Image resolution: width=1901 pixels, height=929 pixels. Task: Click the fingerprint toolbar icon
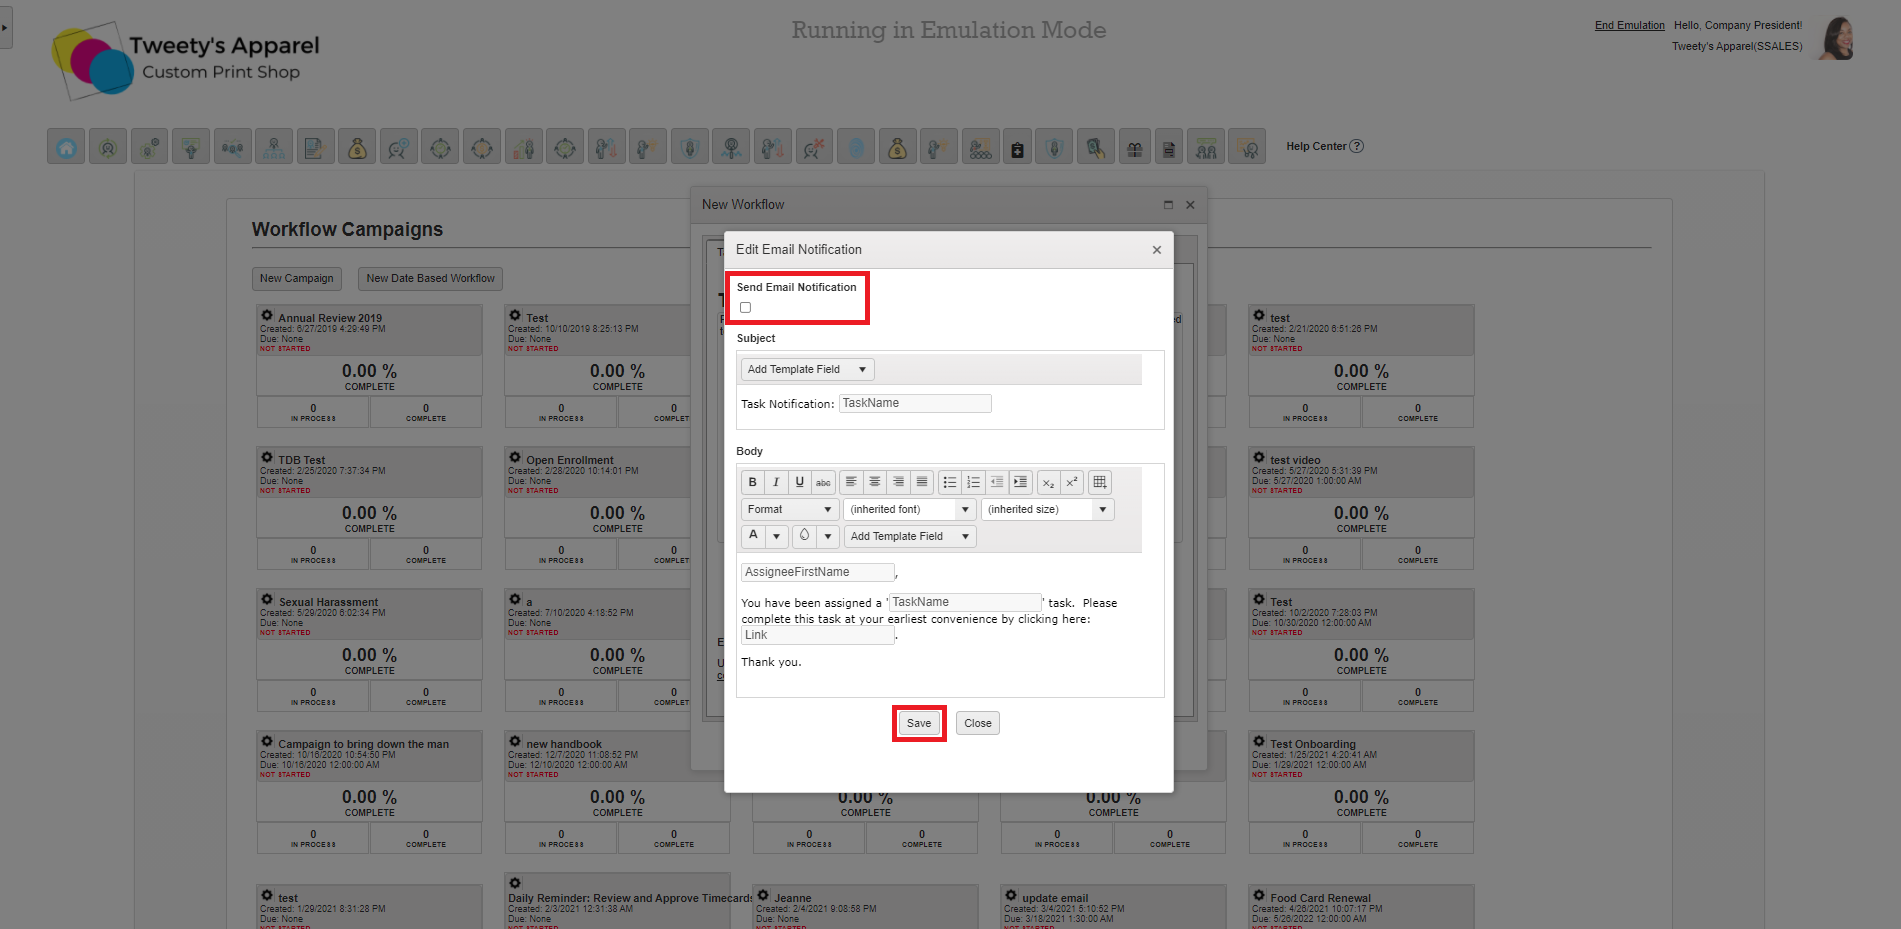[856, 147]
